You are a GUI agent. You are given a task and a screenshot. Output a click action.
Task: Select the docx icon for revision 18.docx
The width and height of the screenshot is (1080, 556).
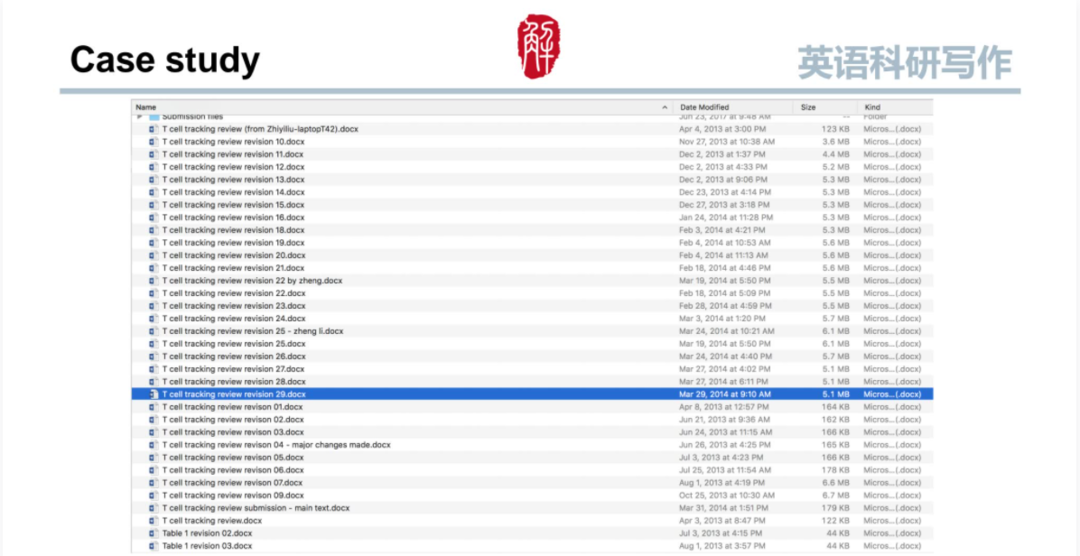[154, 230]
